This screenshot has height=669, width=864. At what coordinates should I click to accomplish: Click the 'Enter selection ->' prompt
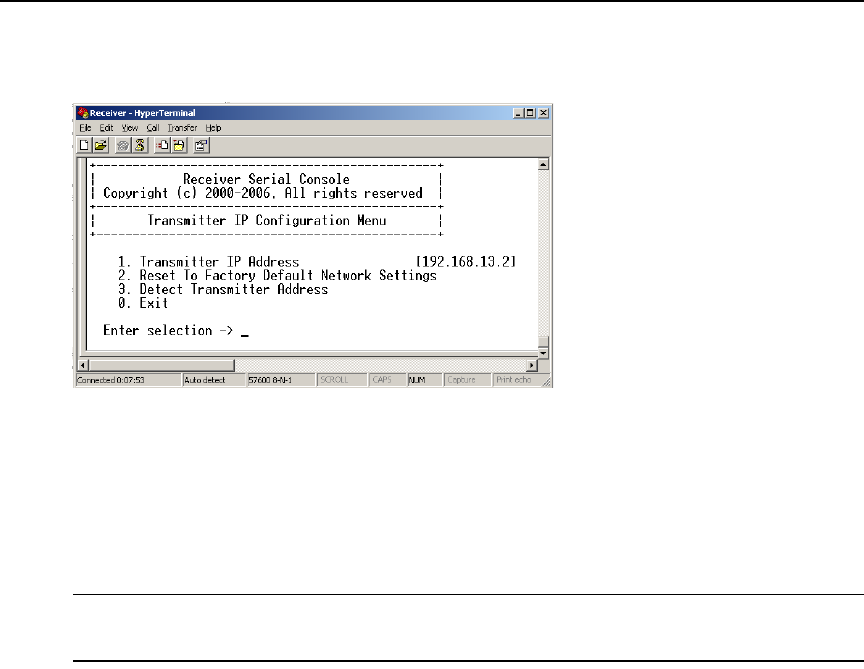(168, 331)
